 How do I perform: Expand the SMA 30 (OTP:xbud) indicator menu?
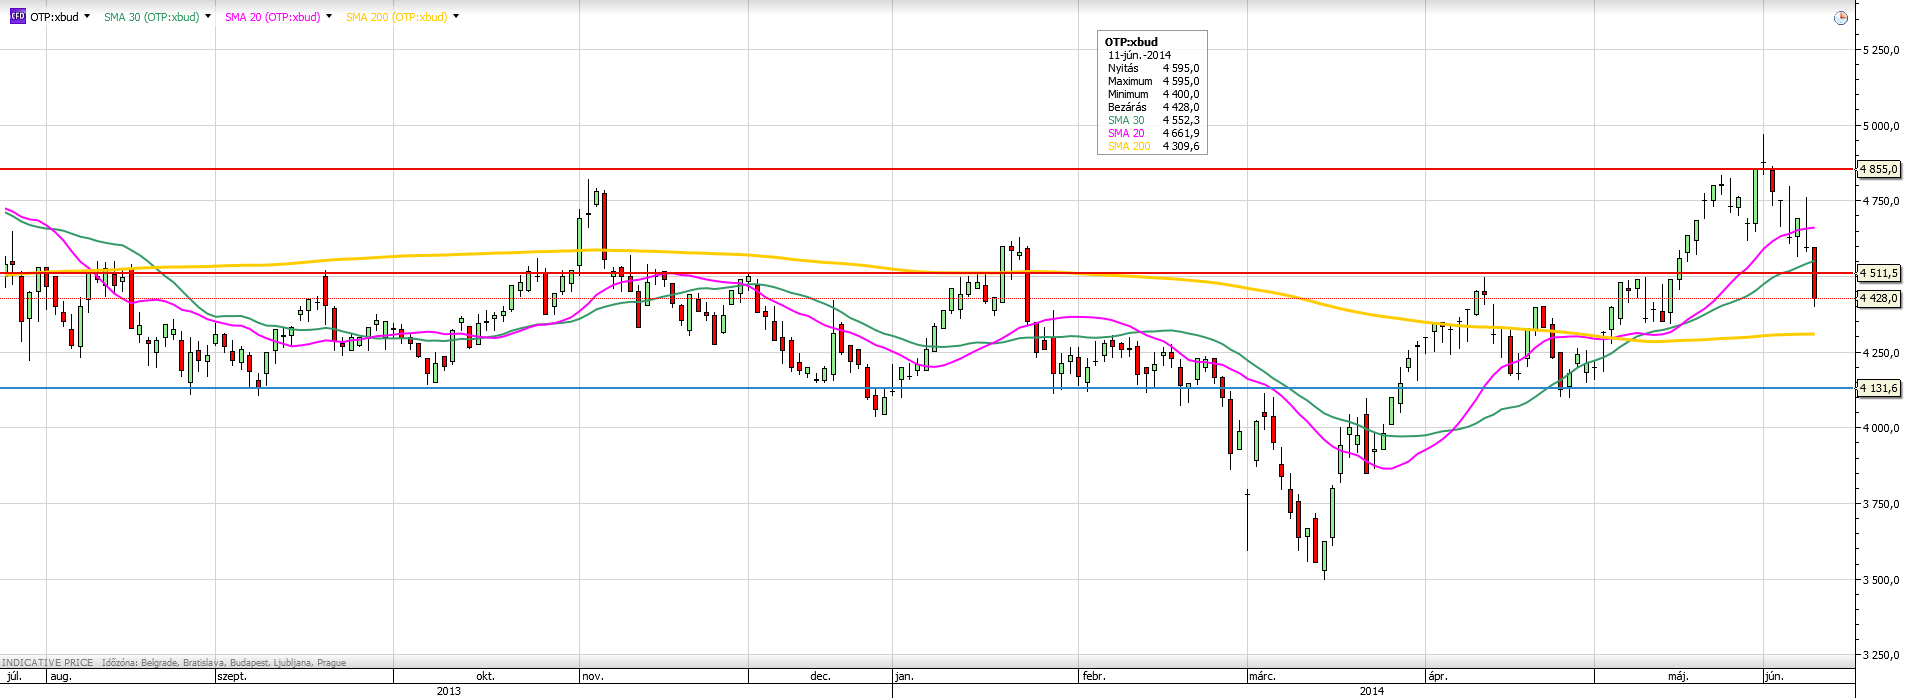coord(208,17)
